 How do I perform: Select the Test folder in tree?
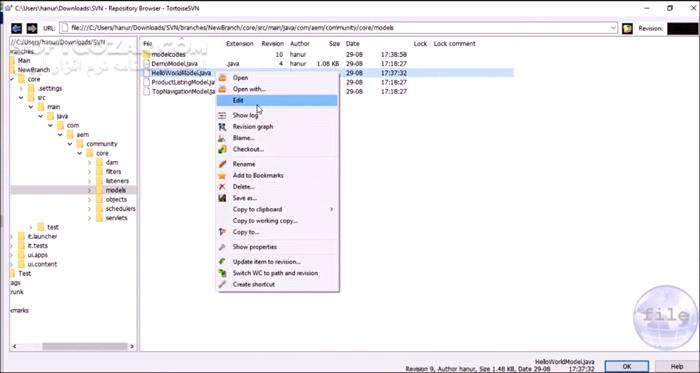click(x=25, y=274)
